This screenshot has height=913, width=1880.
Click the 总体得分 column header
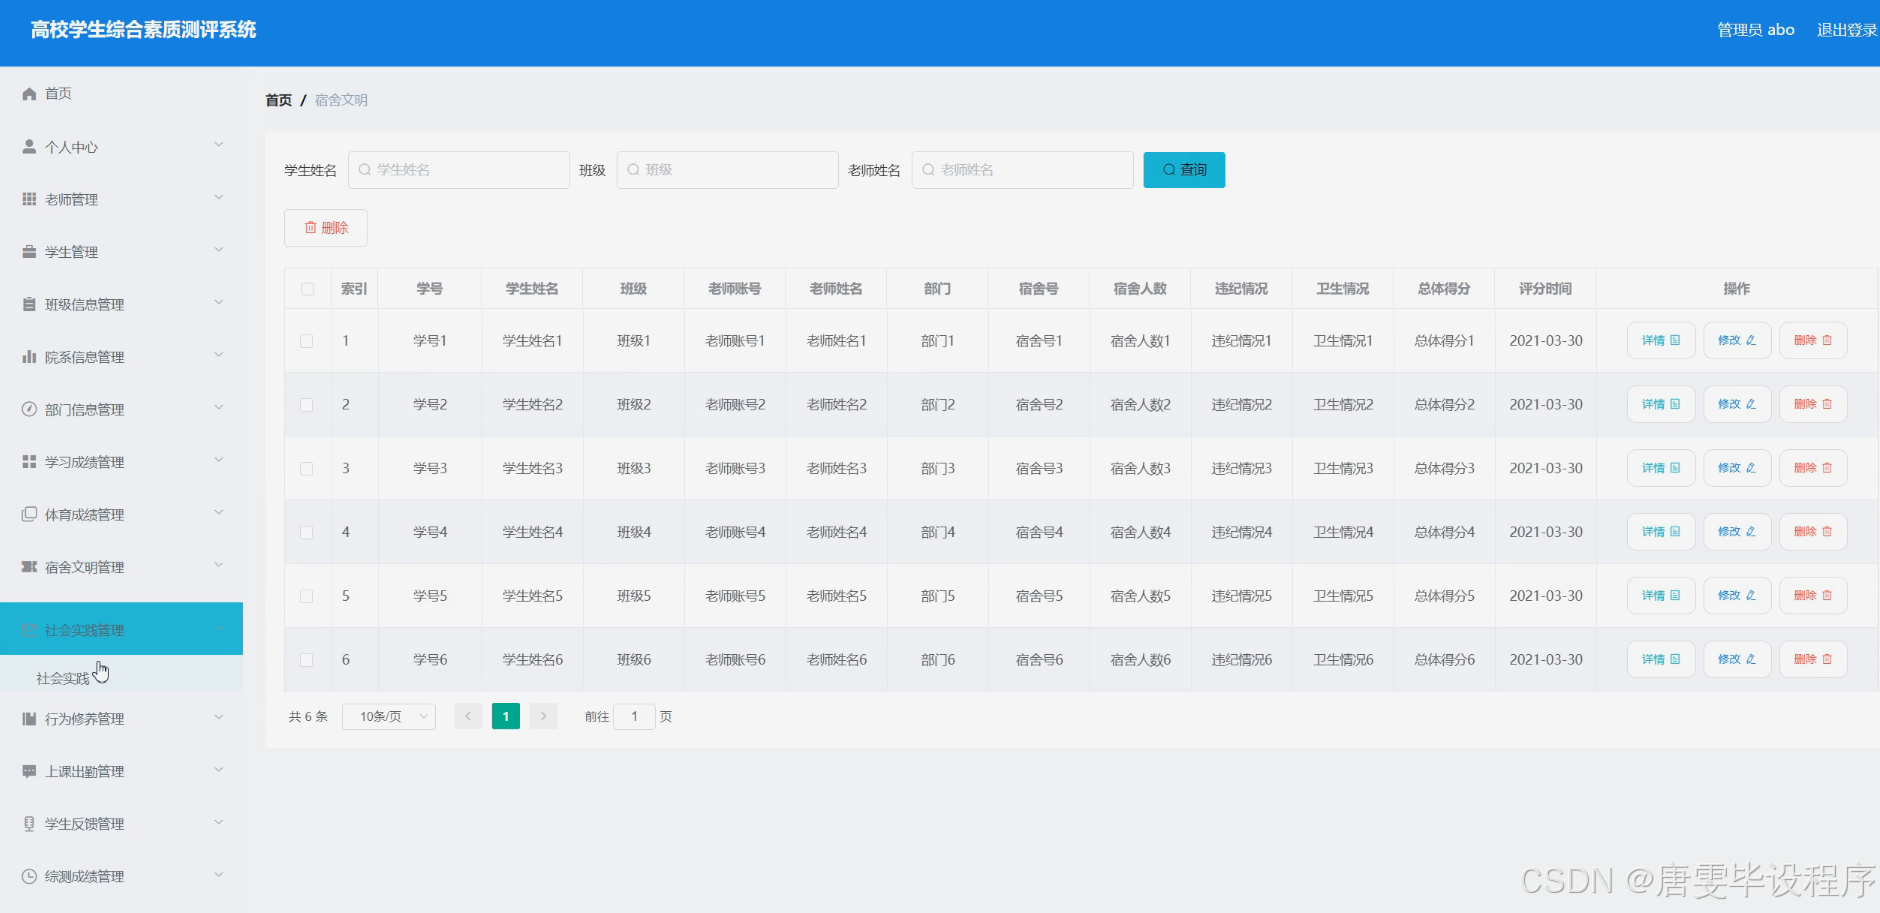1444,289
